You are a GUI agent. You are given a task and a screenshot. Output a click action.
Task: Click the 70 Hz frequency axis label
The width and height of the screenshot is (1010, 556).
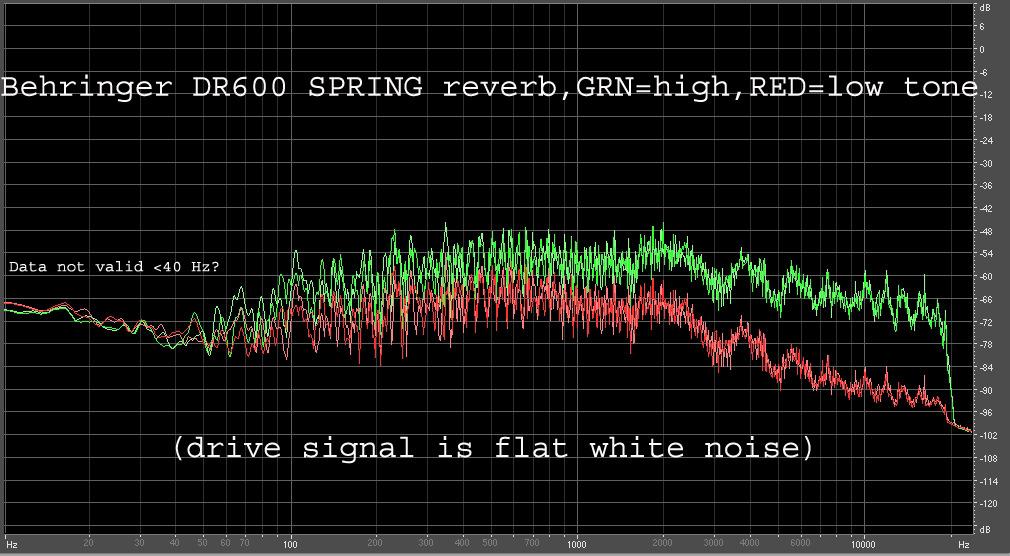click(244, 543)
